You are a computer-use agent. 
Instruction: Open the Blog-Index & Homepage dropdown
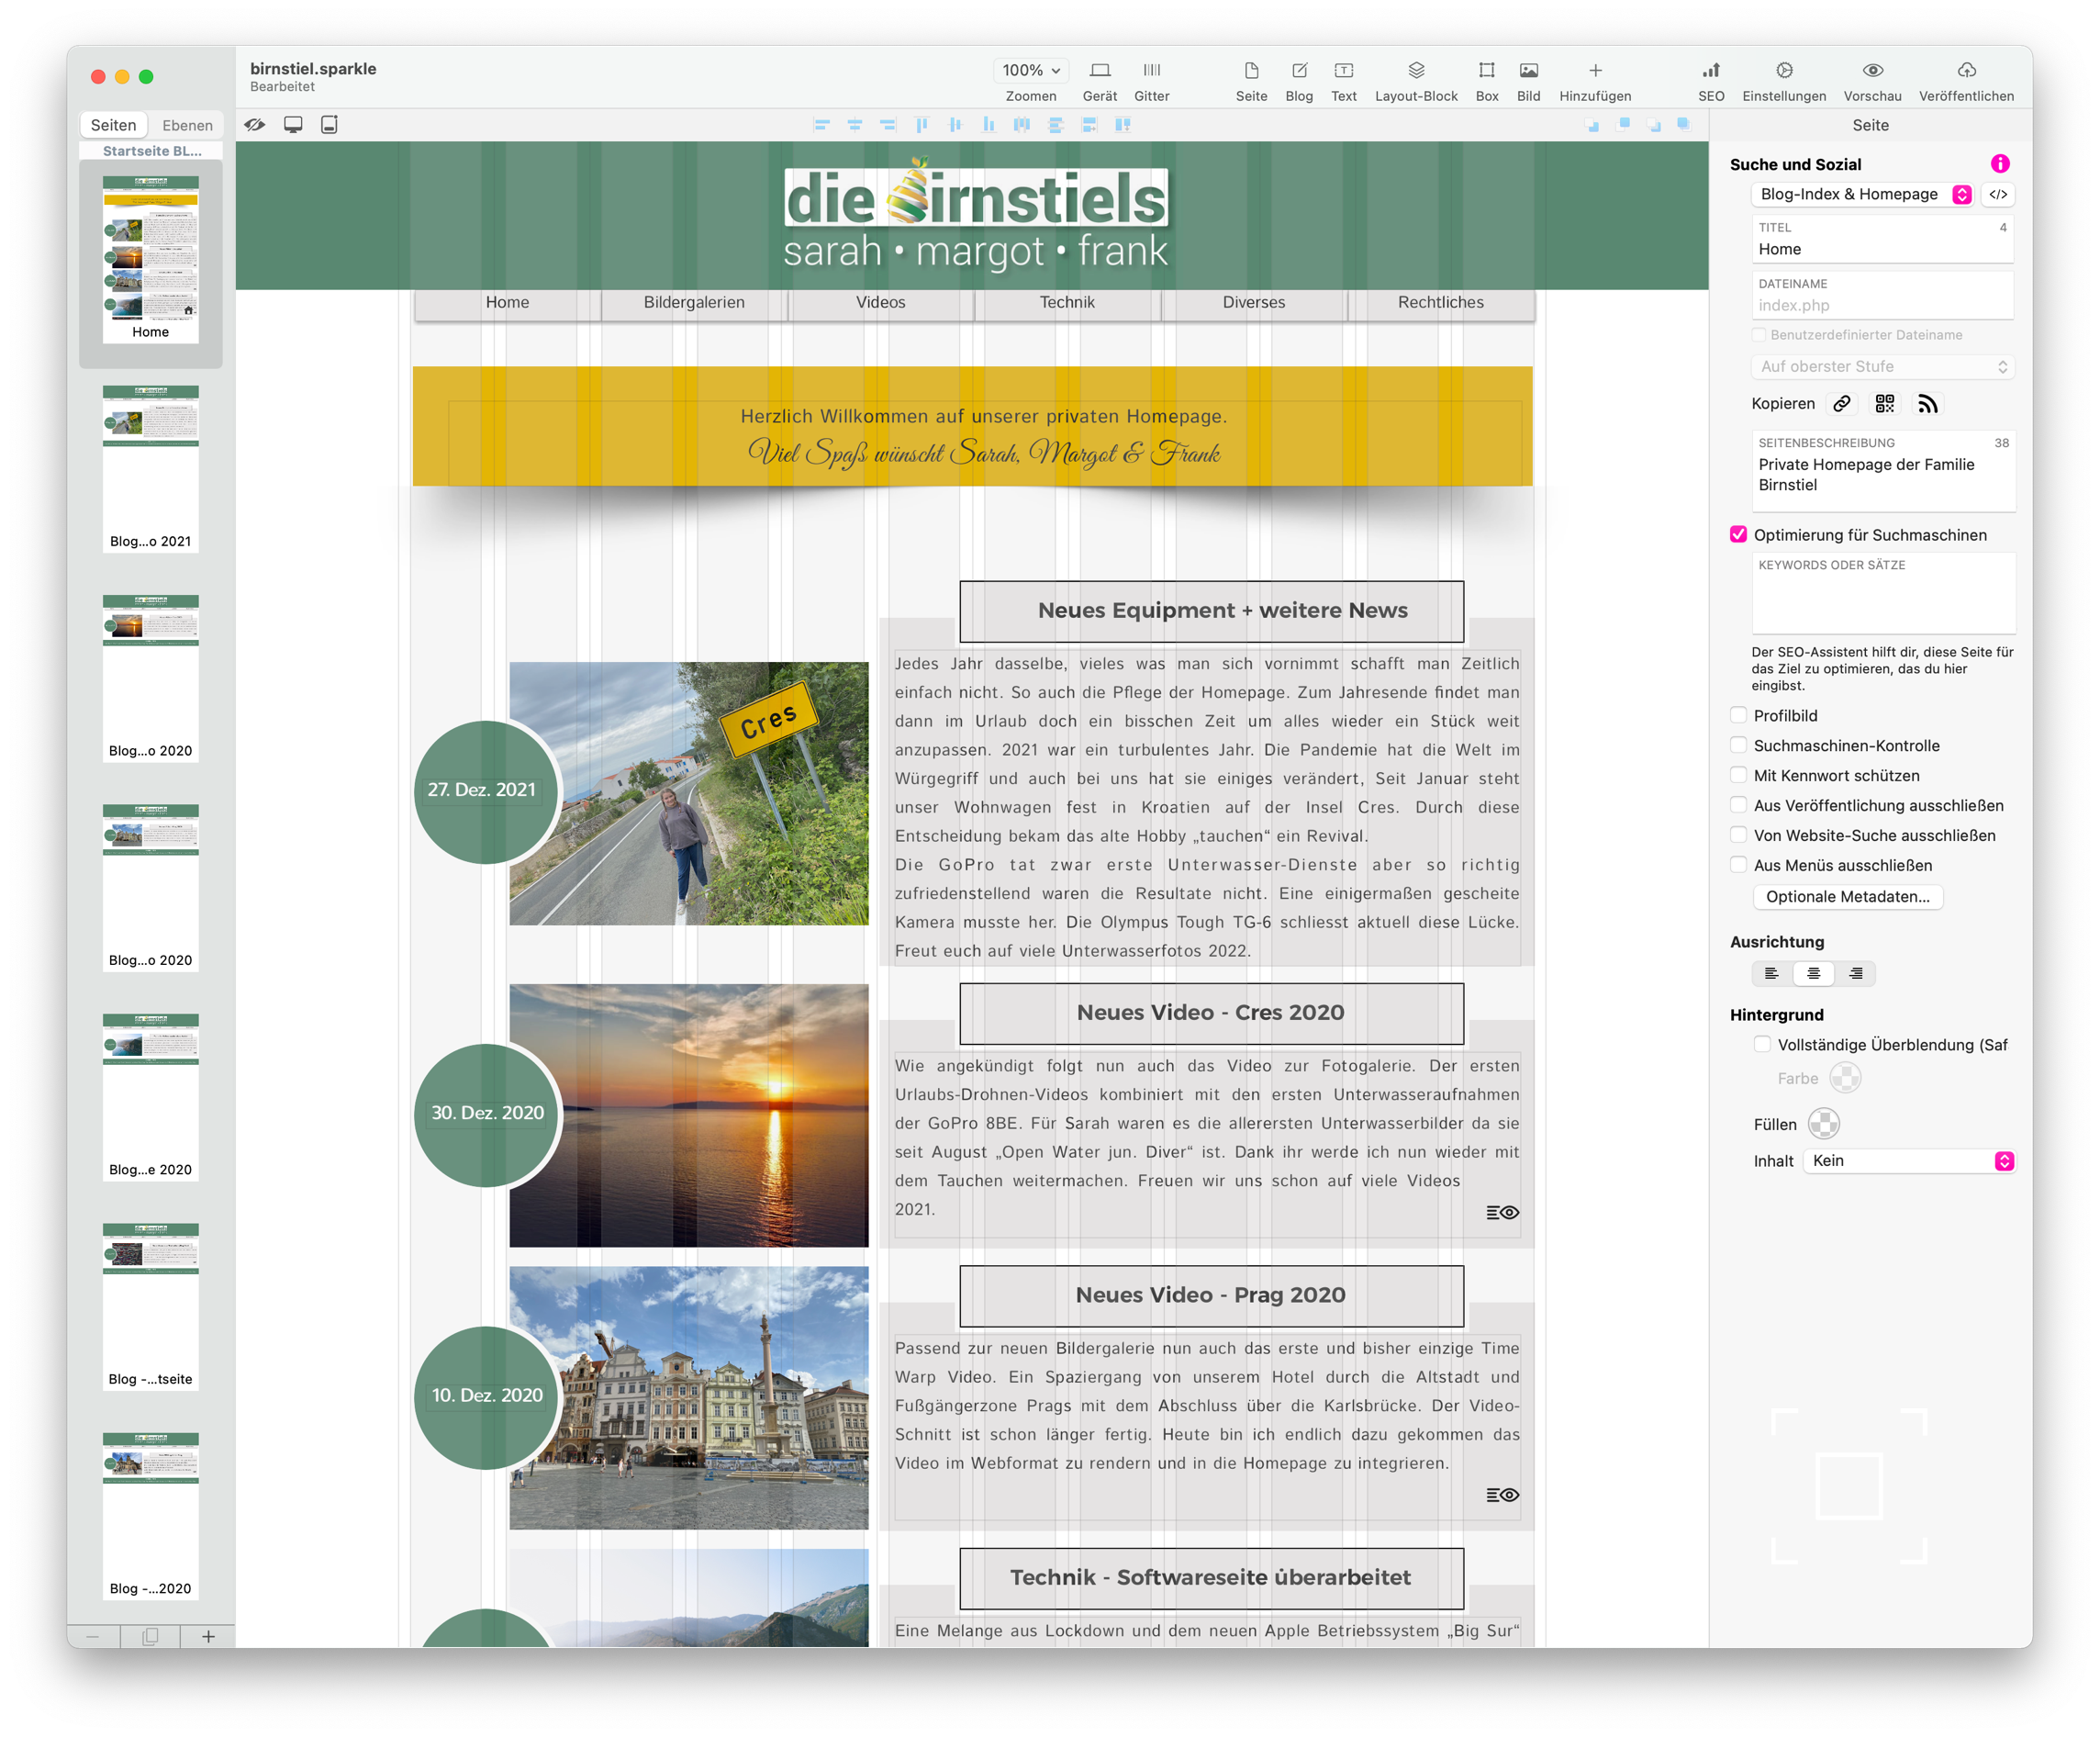[1864, 194]
